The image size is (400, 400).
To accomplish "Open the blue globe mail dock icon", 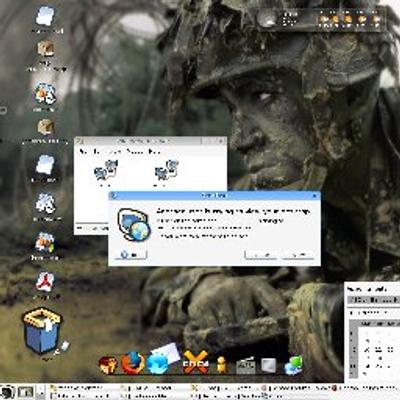I will click(x=162, y=359).
